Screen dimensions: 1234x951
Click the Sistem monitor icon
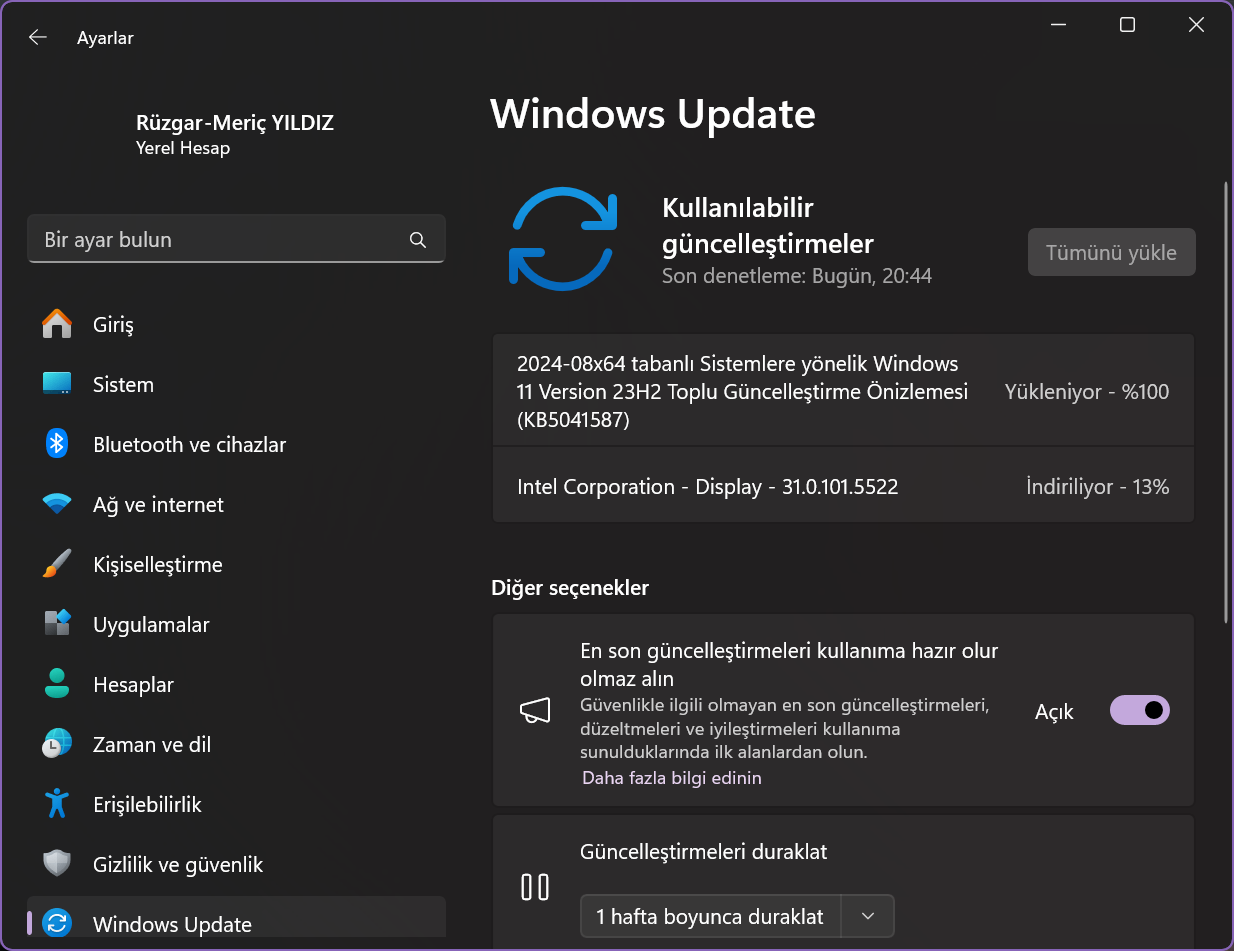pos(57,384)
